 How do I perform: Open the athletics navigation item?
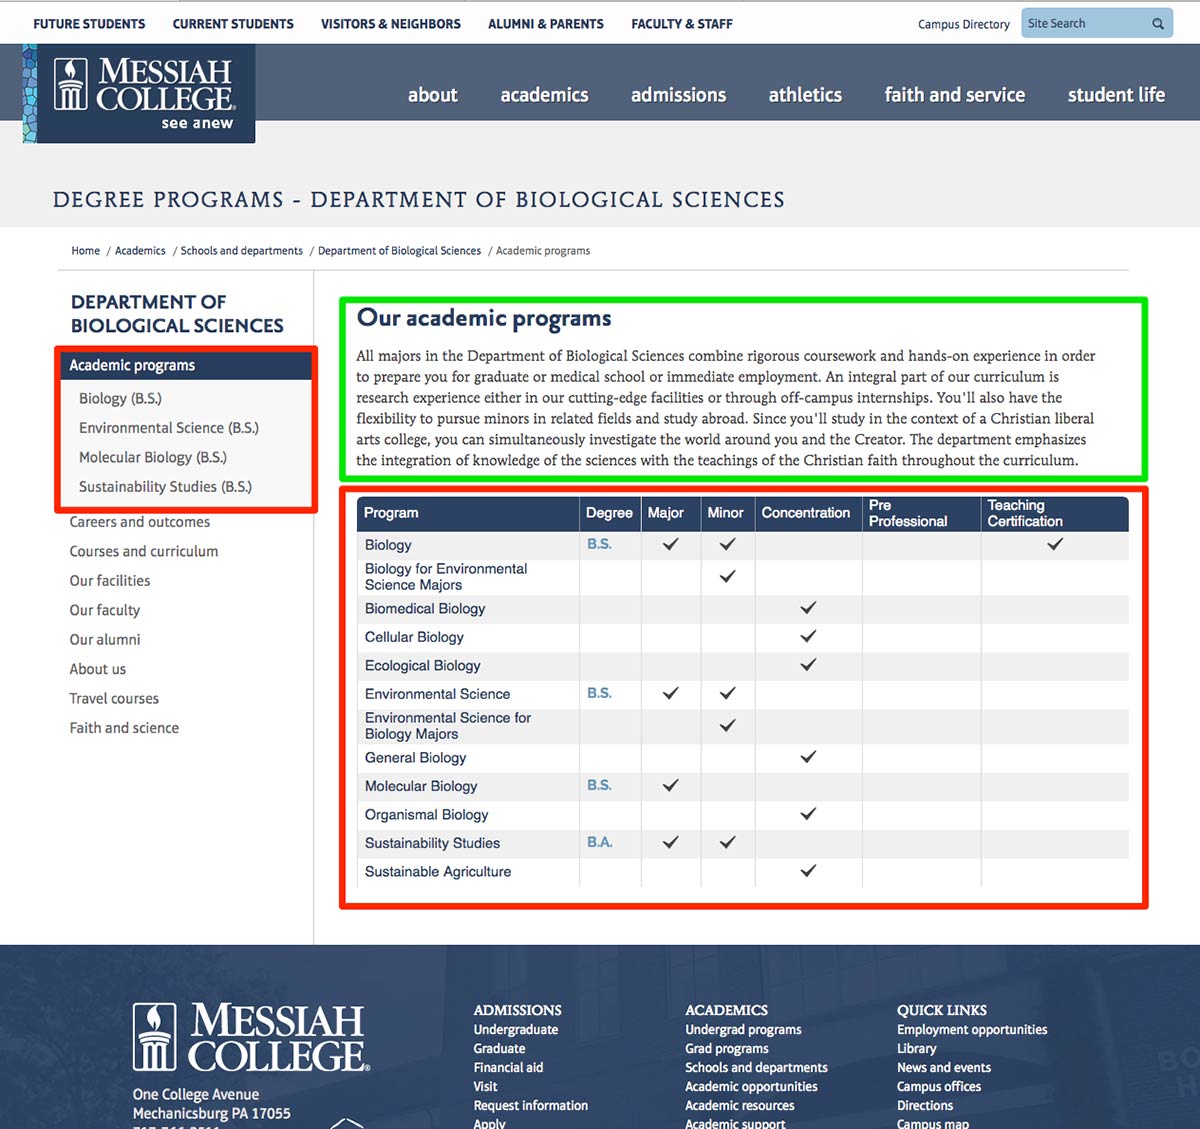click(805, 95)
